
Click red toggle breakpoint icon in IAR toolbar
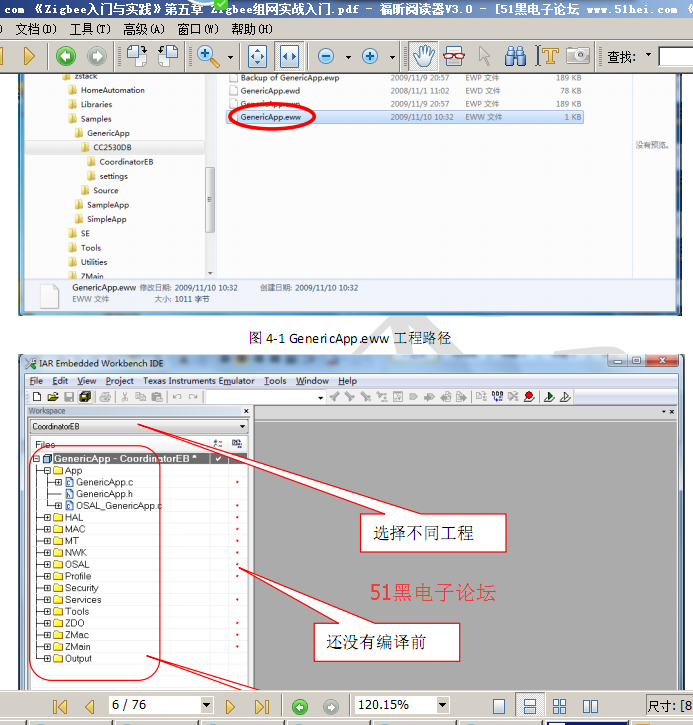click(x=529, y=397)
